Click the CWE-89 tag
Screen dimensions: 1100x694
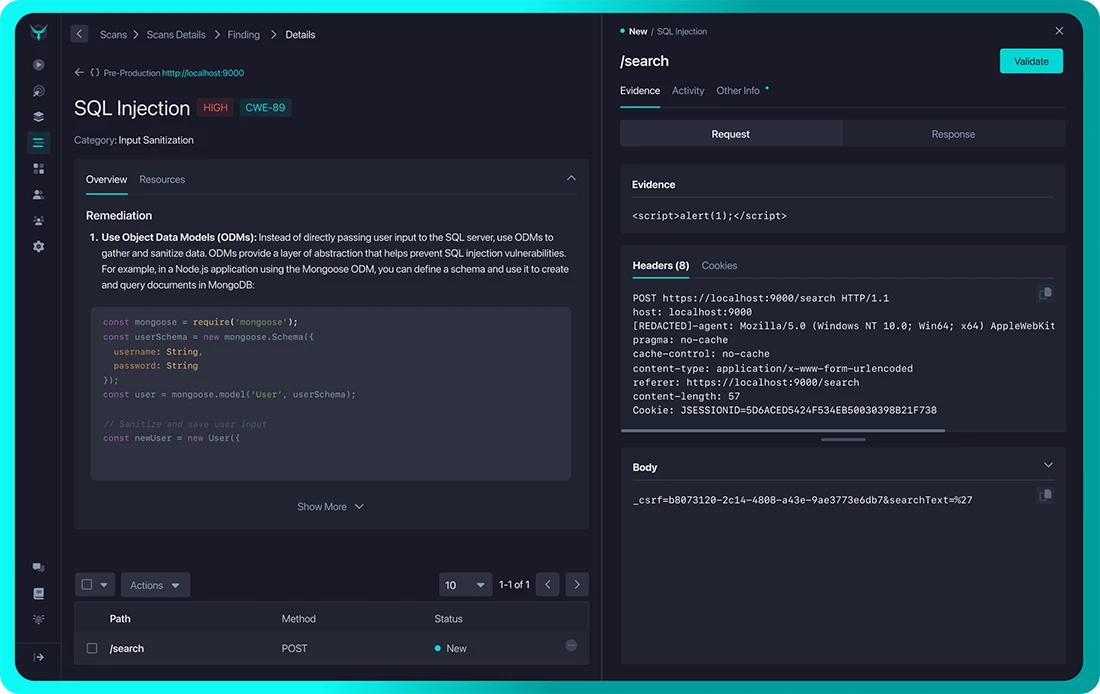[265, 107]
